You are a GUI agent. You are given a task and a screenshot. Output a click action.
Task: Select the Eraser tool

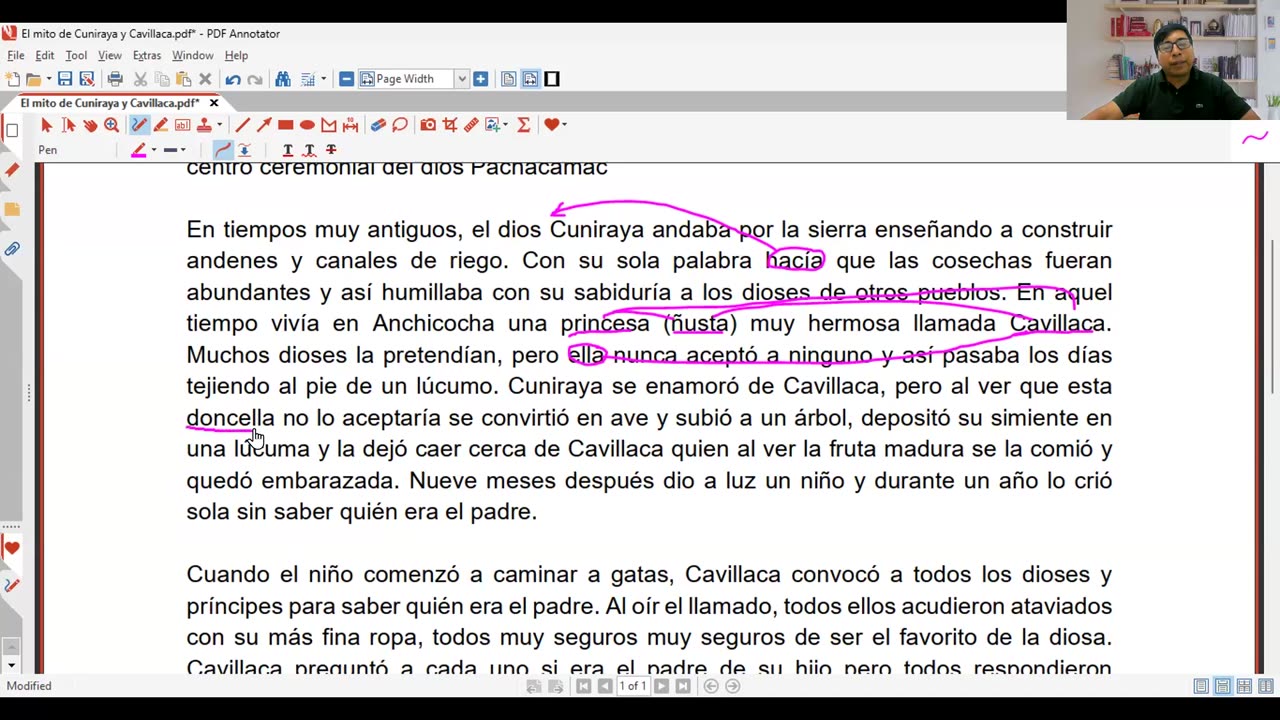point(378,125)
